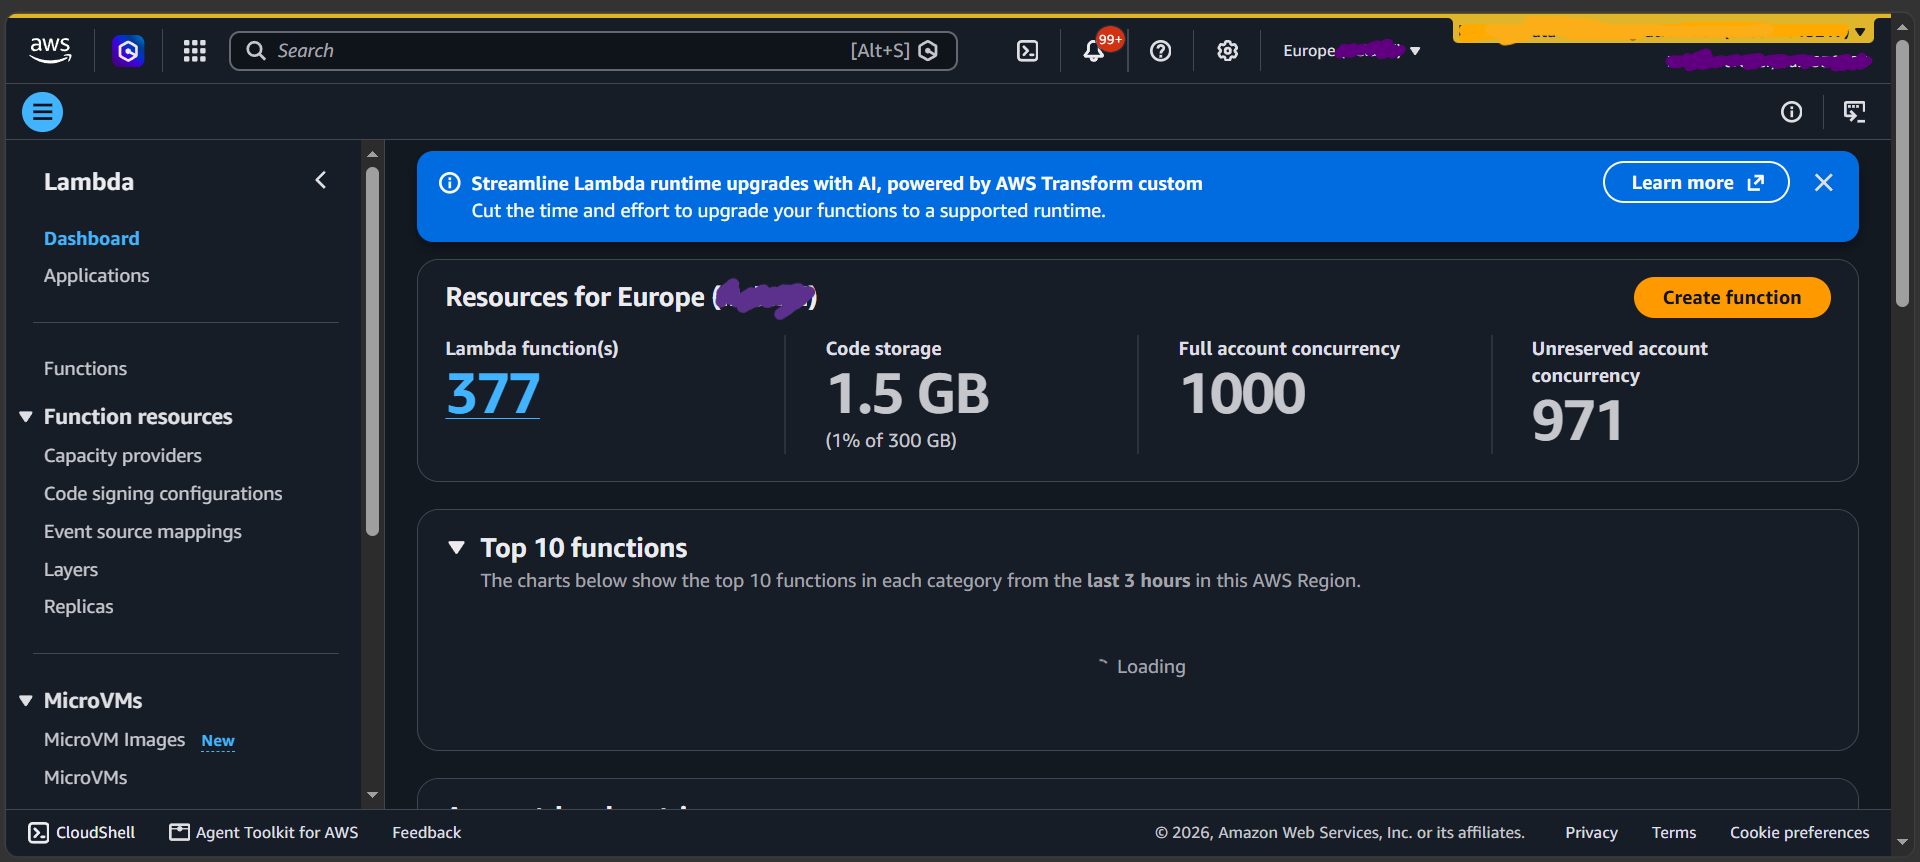Collapse the Lambda side navigation
Viewport: 1920px width, 862px height.
[x=321, y=180]
